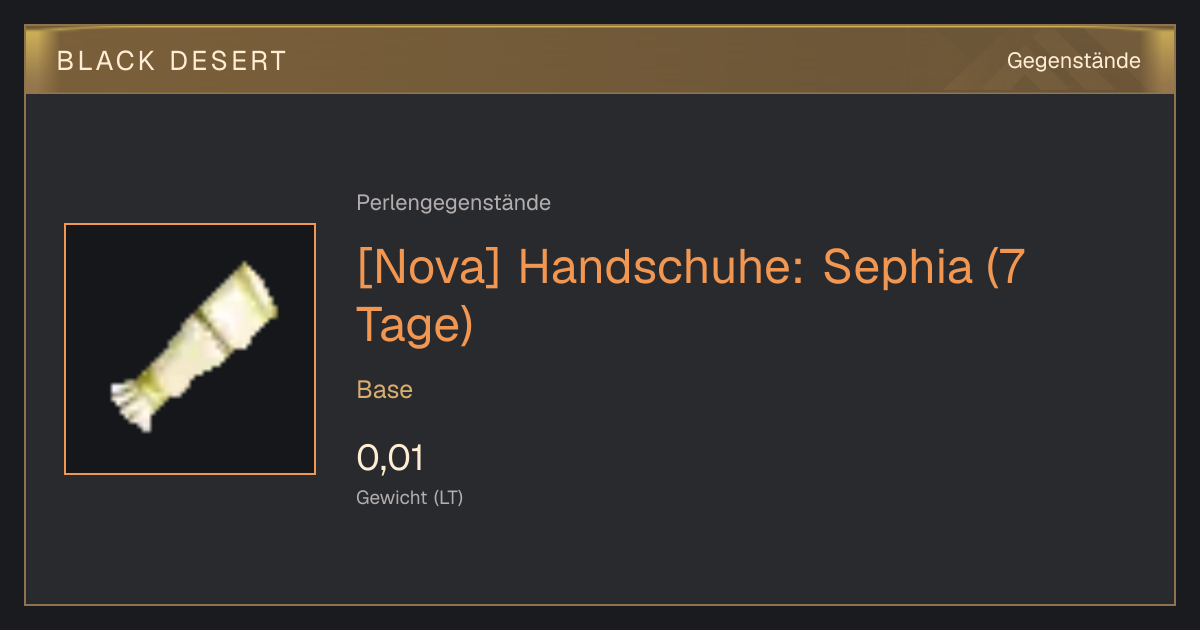The image size is (1200, 630).
Task: Open the [Nova] Handschuhe: Sephia title
Action: click(691, 296)
